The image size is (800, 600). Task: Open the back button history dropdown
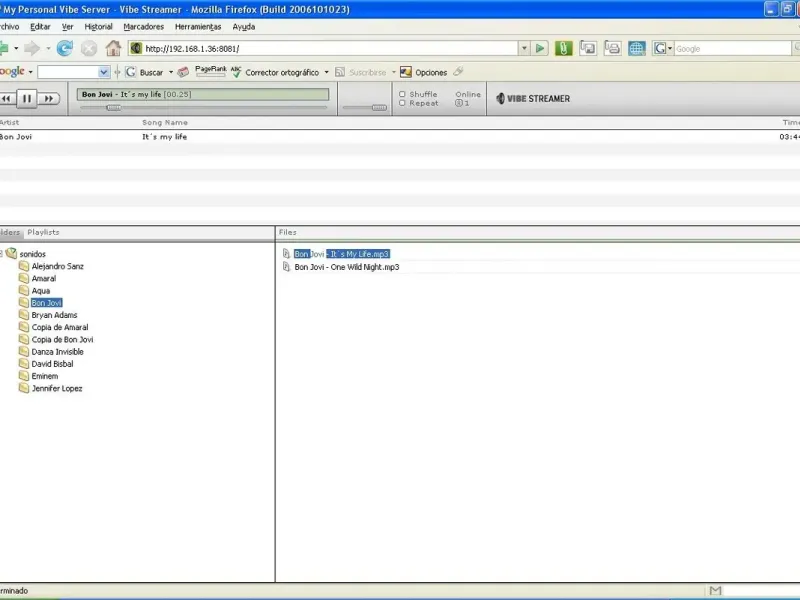pos(16,48)
